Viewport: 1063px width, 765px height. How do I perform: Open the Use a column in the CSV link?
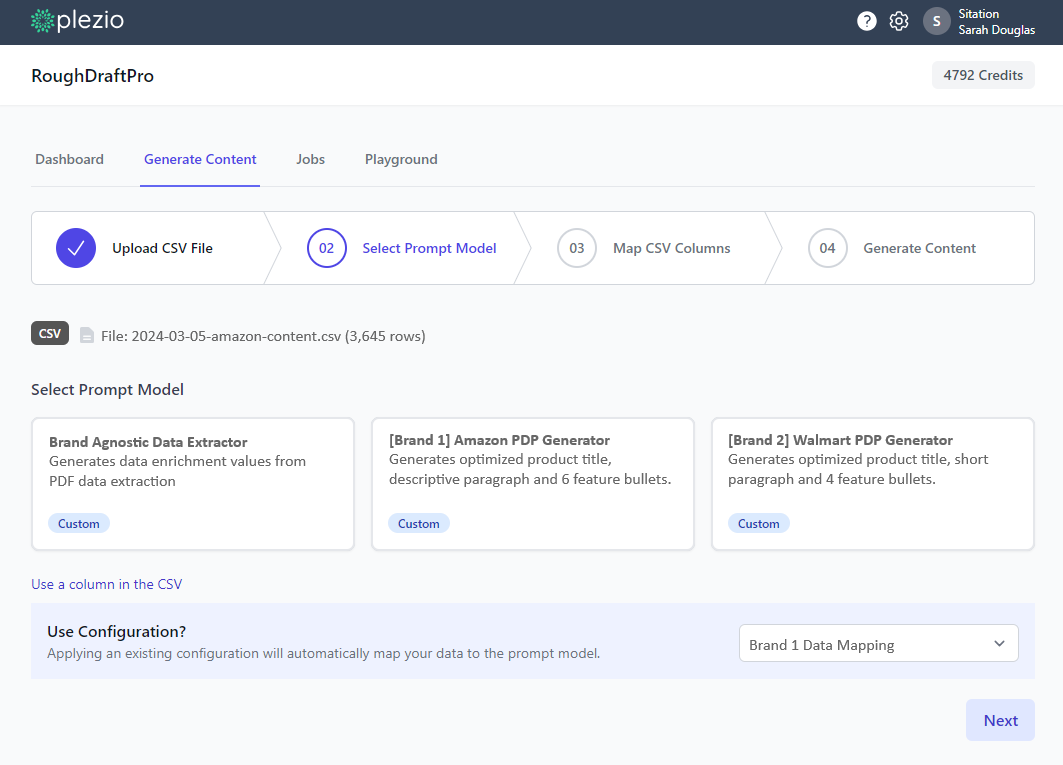click(106, 583)
